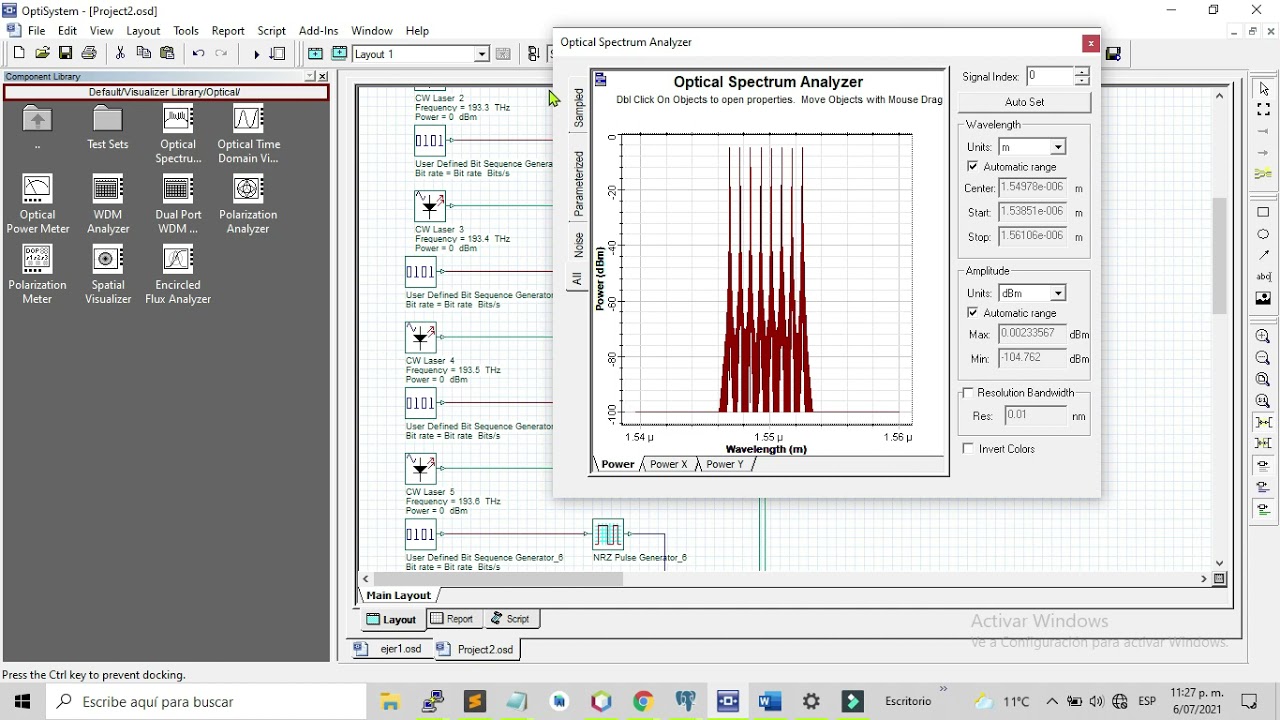
Task: Select the Noise vertical tab
Action: coord(578,245)
